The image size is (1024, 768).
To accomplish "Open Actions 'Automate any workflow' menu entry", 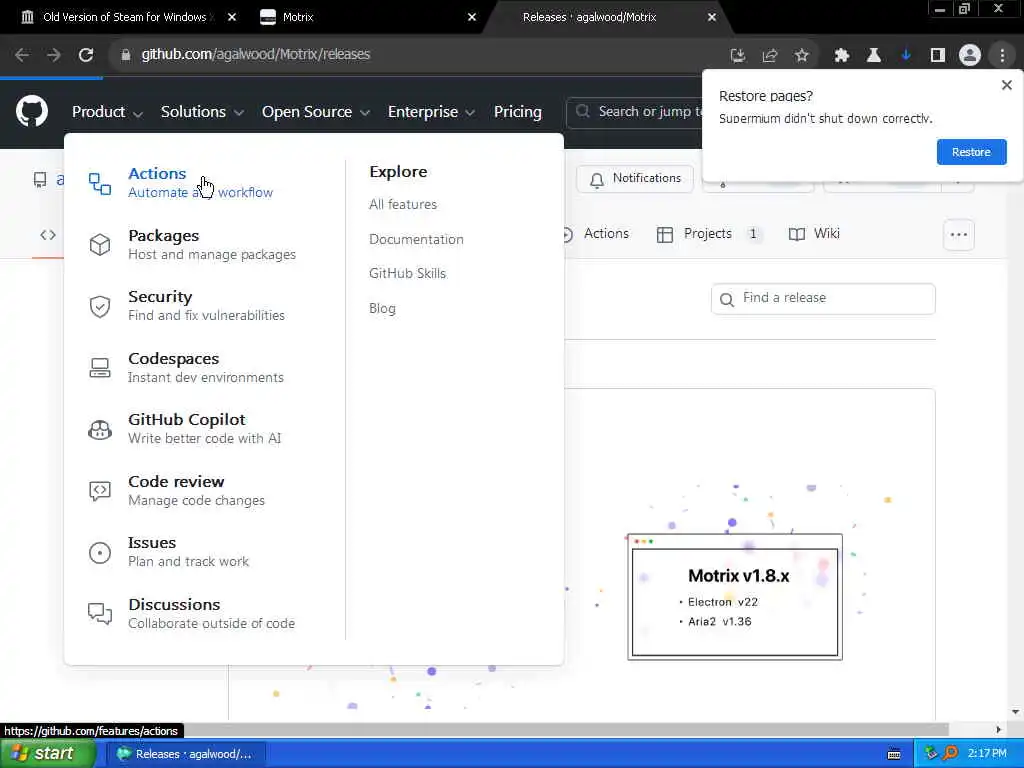I will point(200,182).
